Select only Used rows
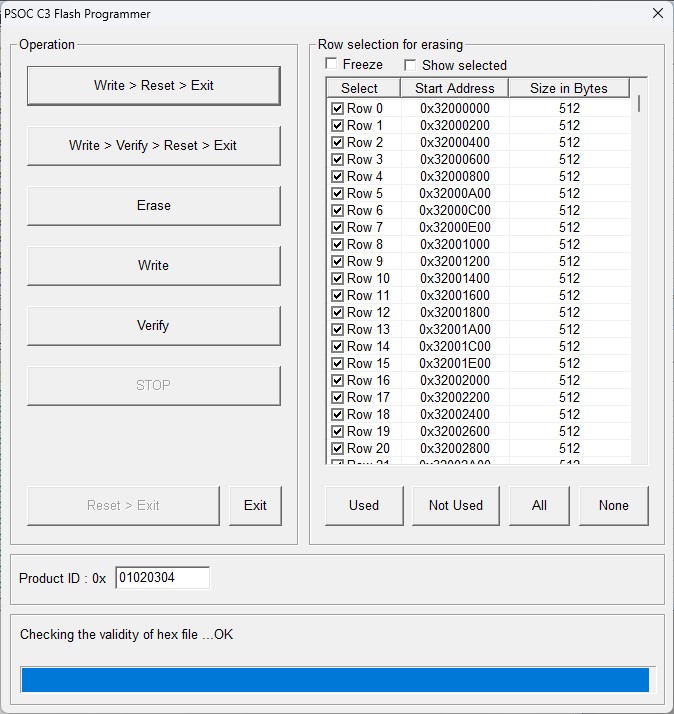The height and width of the screenshot is (714, 674). tap(364, 506)
